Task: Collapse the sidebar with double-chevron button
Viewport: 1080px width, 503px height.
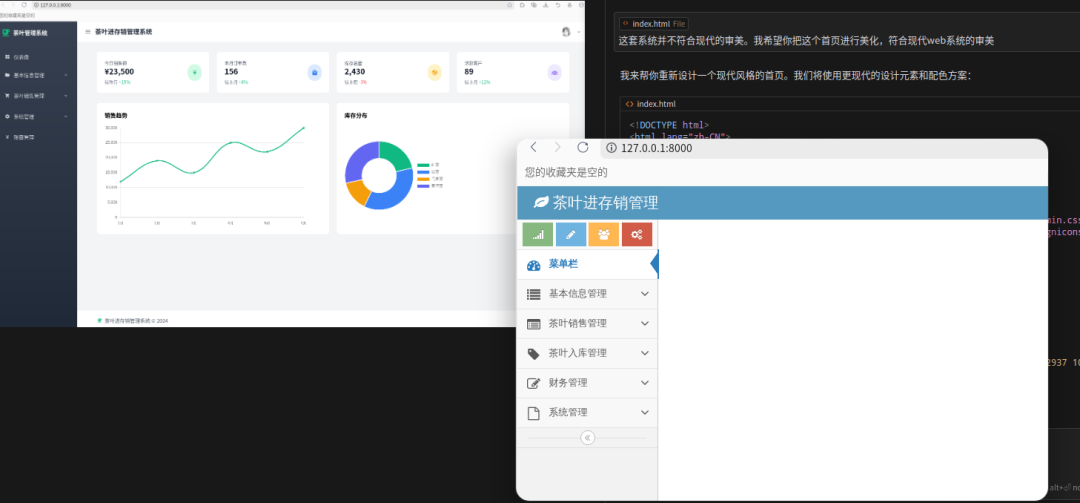Action: click(588, 438)
